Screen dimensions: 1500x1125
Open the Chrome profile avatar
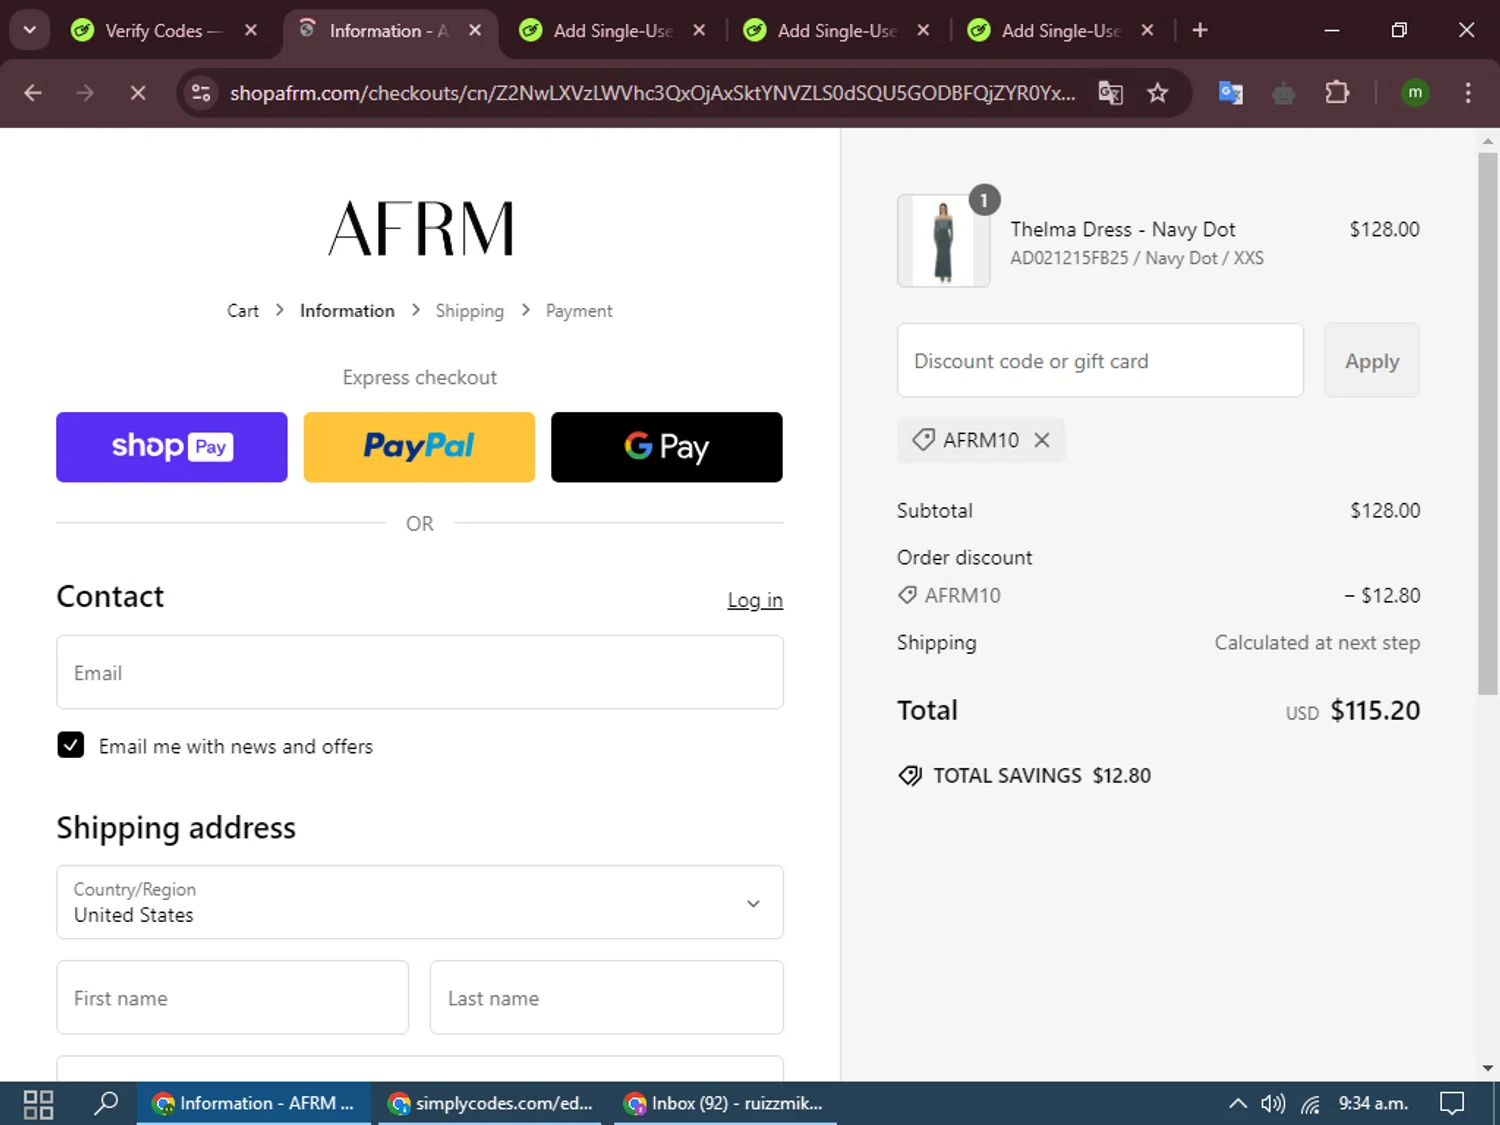[x=1414, y=93]
